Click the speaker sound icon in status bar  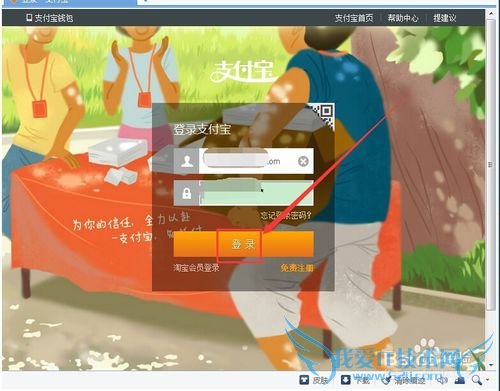pyautogui.click(x=443, y=380)
